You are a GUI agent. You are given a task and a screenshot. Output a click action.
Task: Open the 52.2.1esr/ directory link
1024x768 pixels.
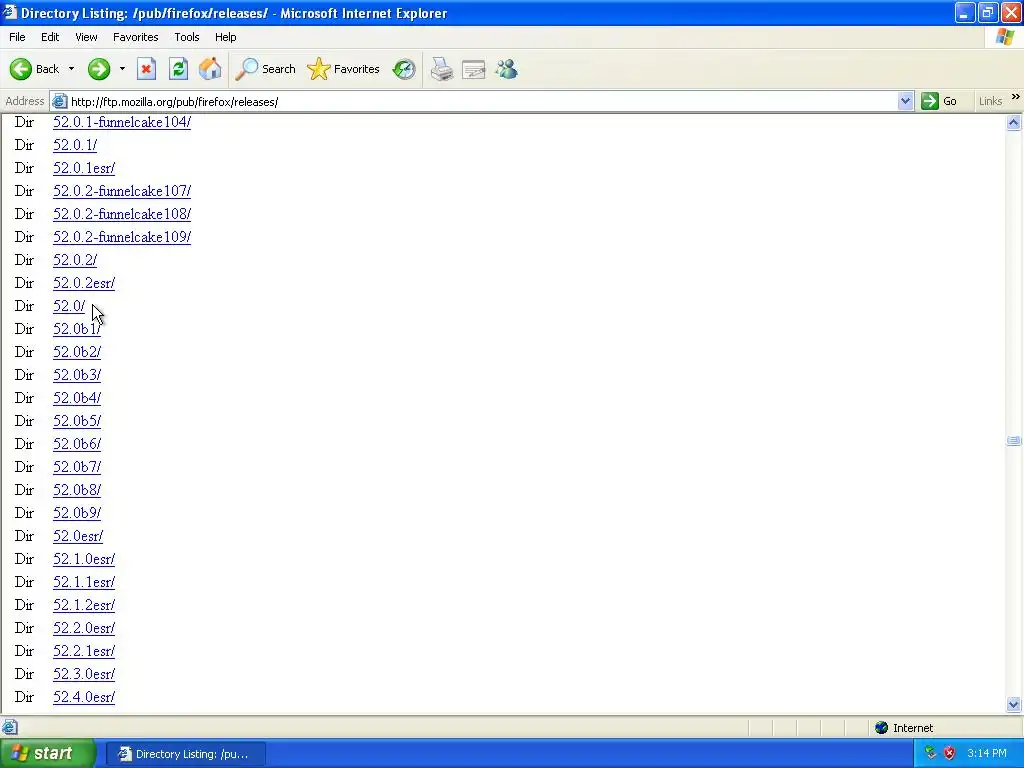click(x=84, y=651)
